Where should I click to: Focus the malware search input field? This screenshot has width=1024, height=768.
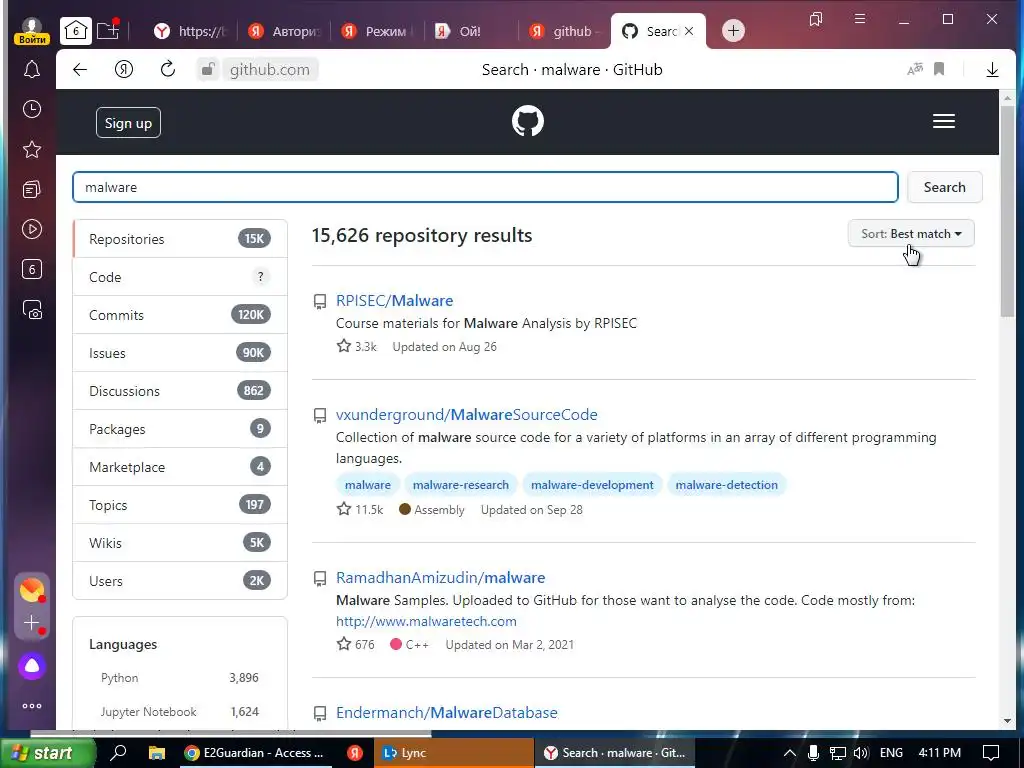485,187
